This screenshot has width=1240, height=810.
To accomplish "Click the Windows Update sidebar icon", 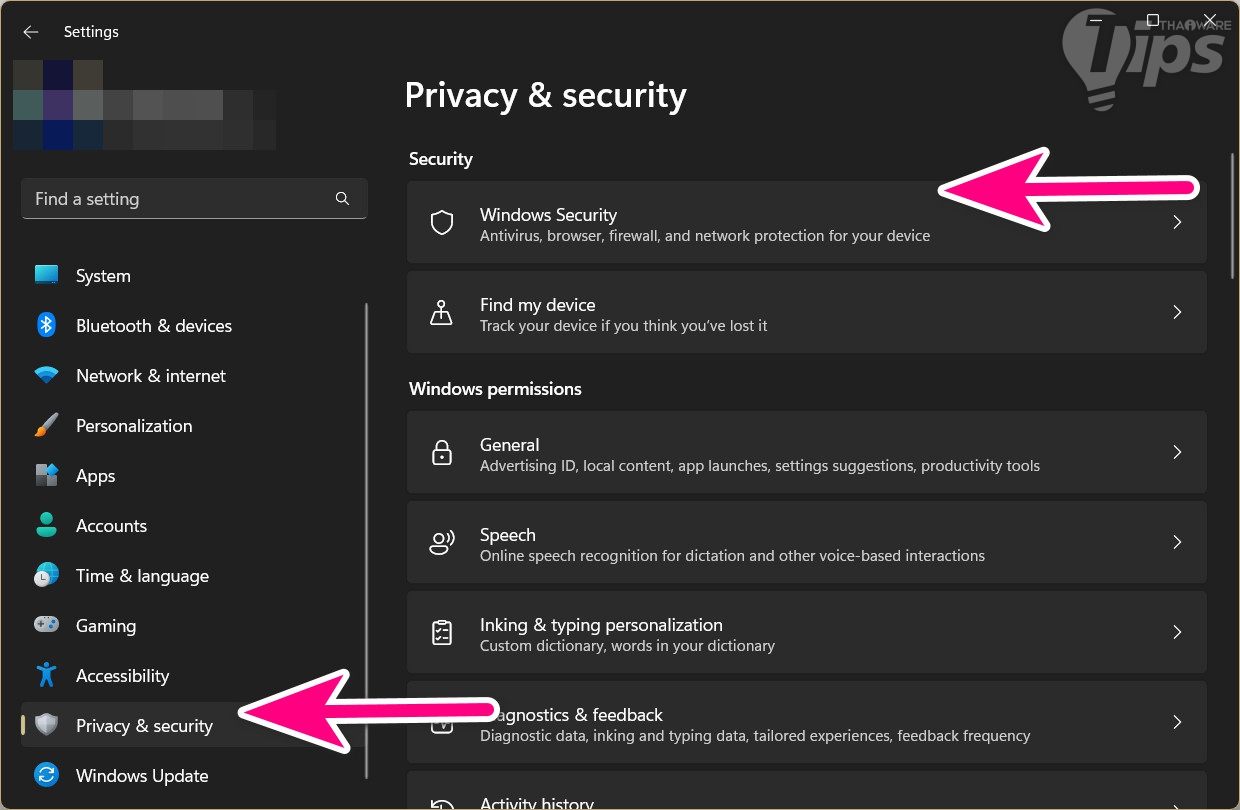I will coord(46,776).
